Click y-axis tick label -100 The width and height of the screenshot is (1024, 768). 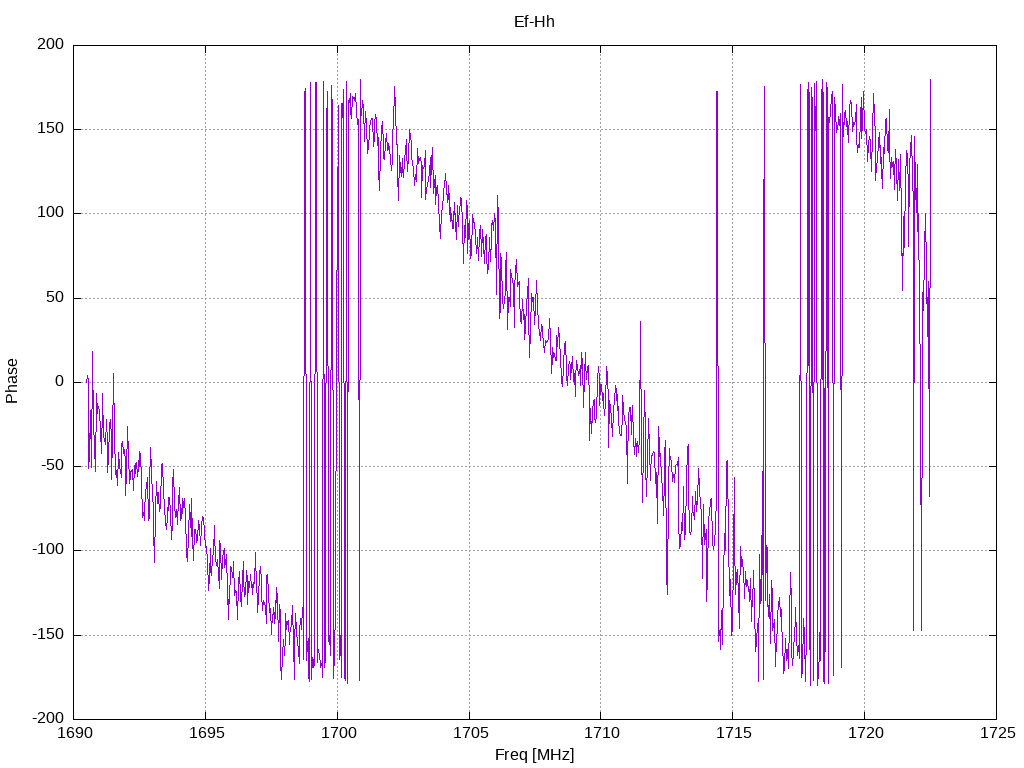pos(48,550)
